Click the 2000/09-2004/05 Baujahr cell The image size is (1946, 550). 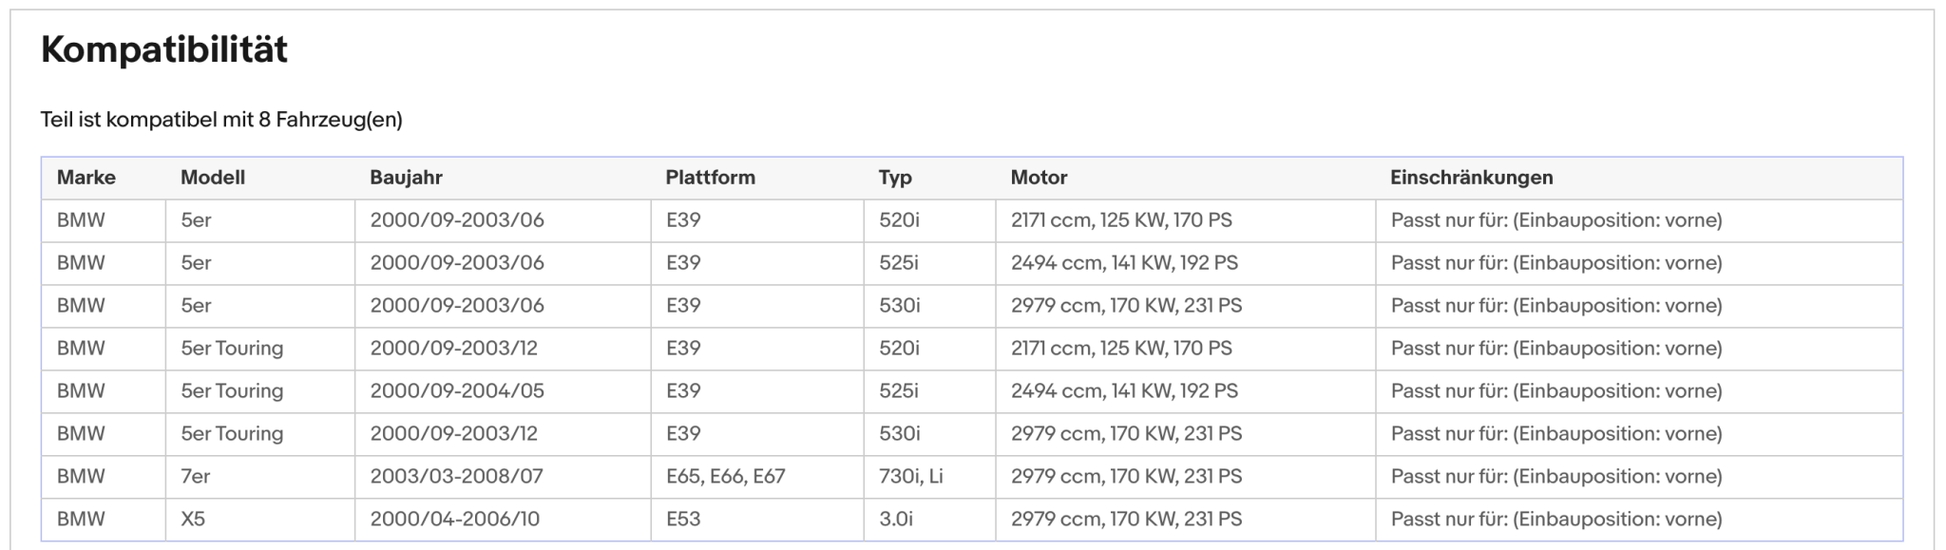click(x=502, y=392)
